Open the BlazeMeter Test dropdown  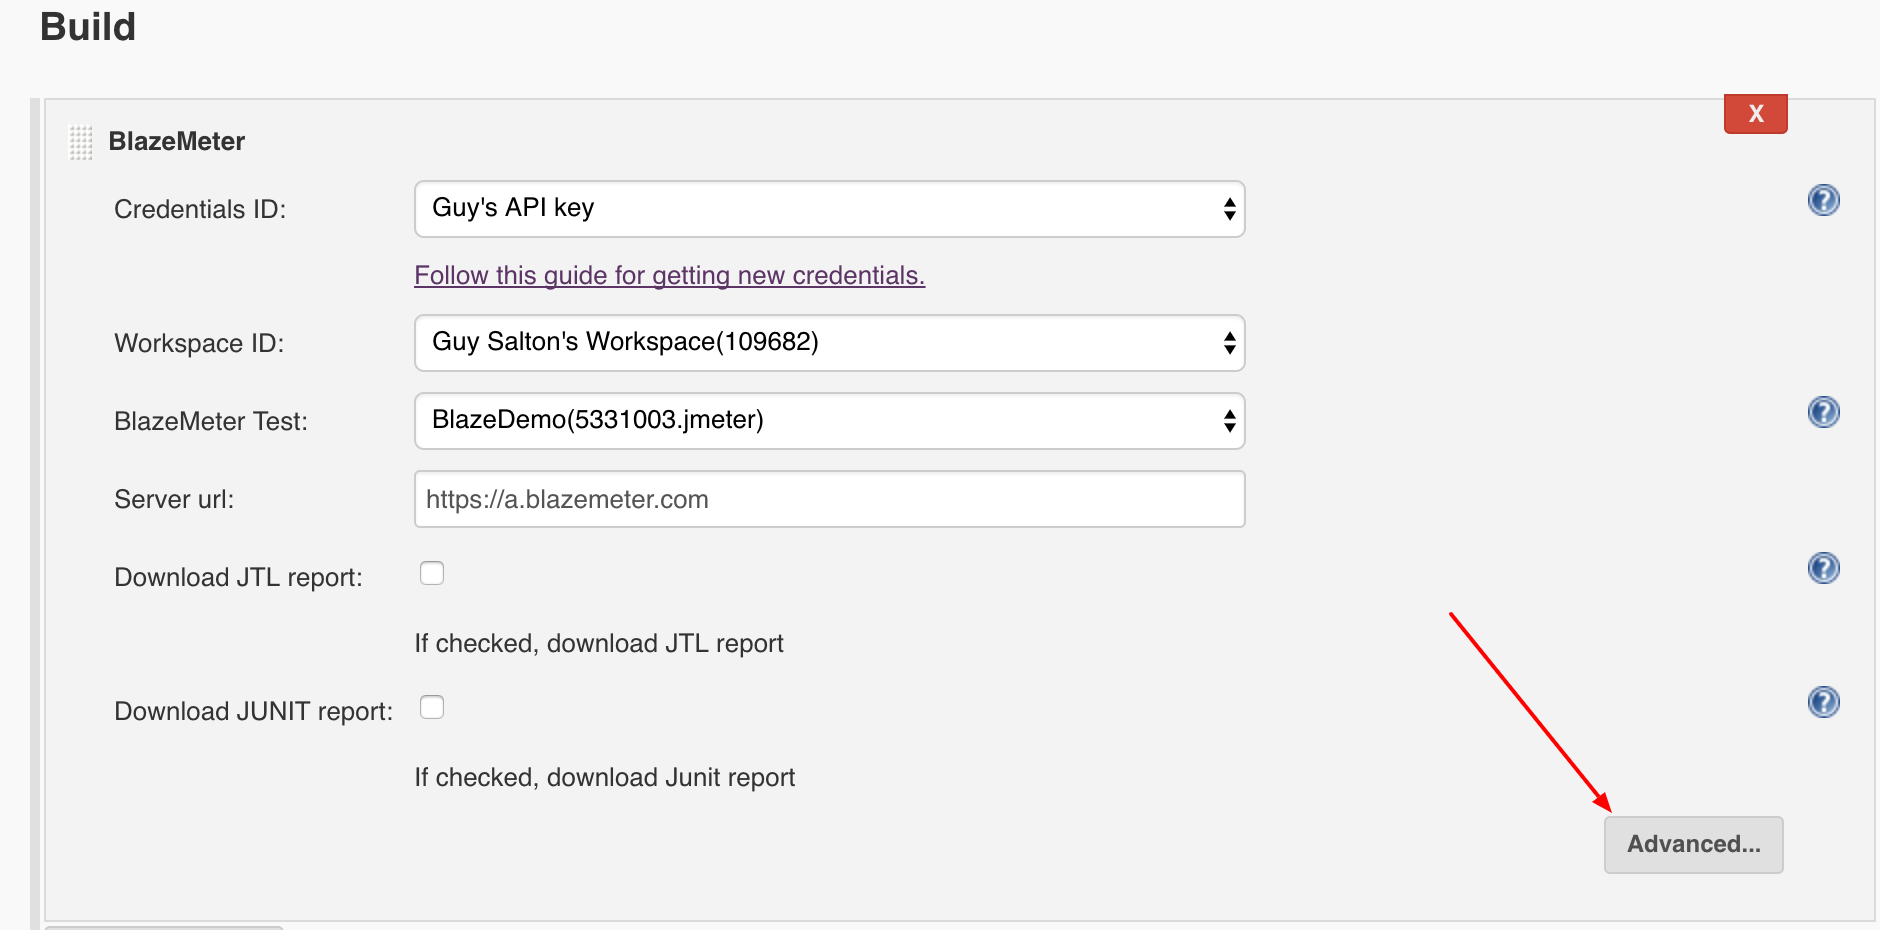coord(829,421)
